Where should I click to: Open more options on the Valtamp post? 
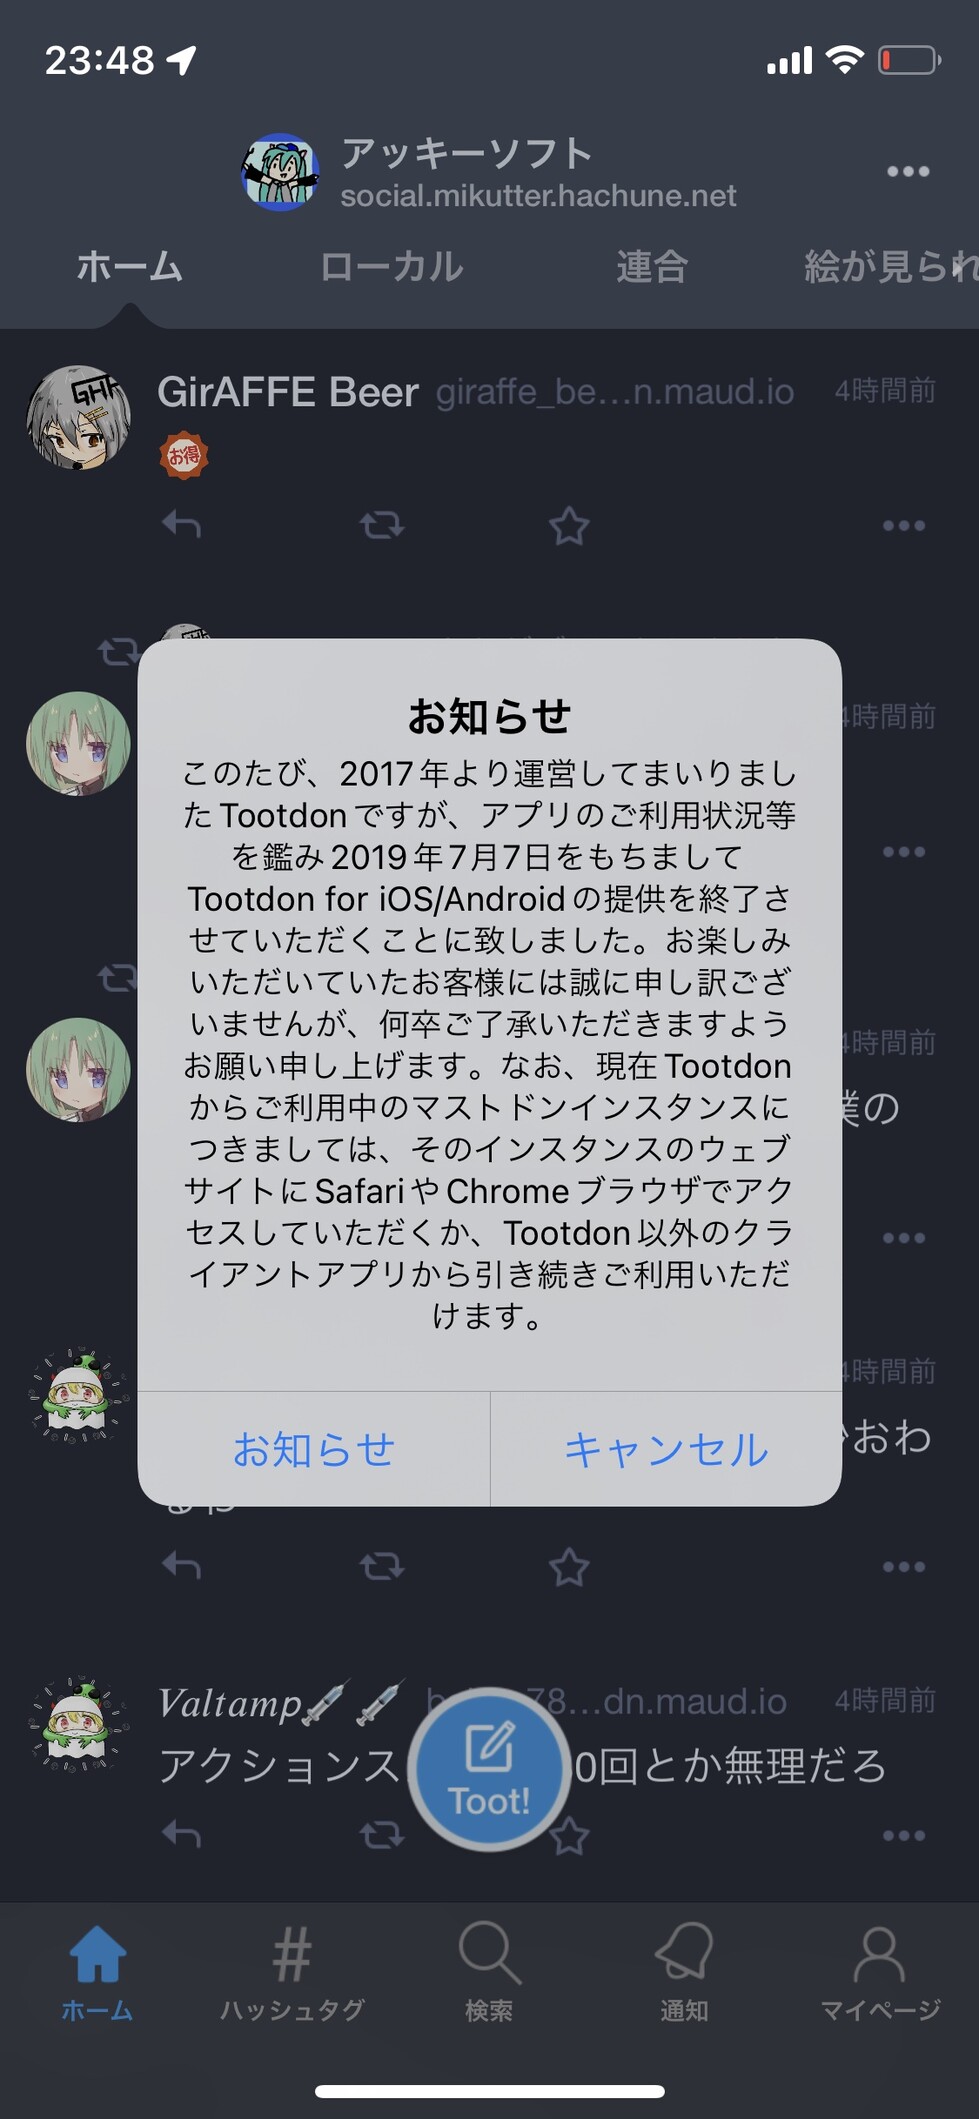point(904,1835)
